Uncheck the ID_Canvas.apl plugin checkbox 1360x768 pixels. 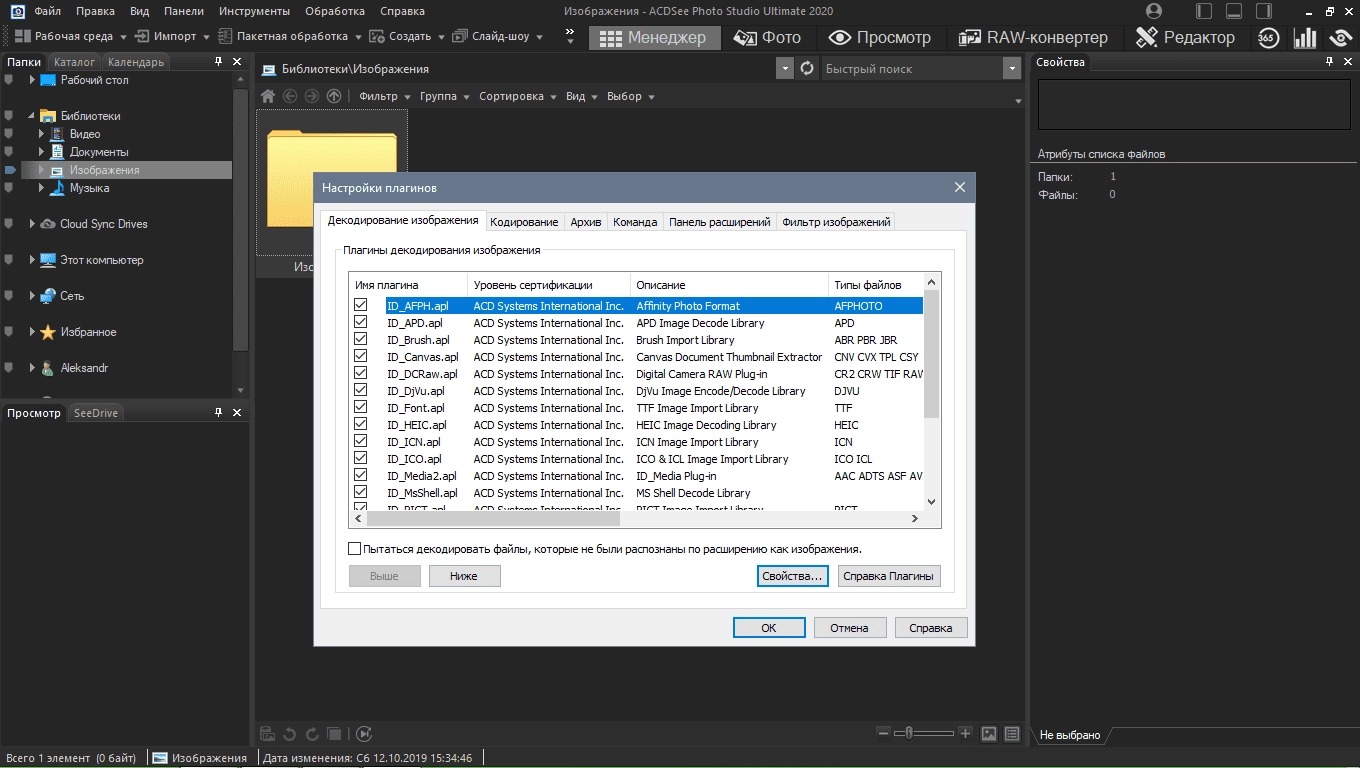(361, 356)
